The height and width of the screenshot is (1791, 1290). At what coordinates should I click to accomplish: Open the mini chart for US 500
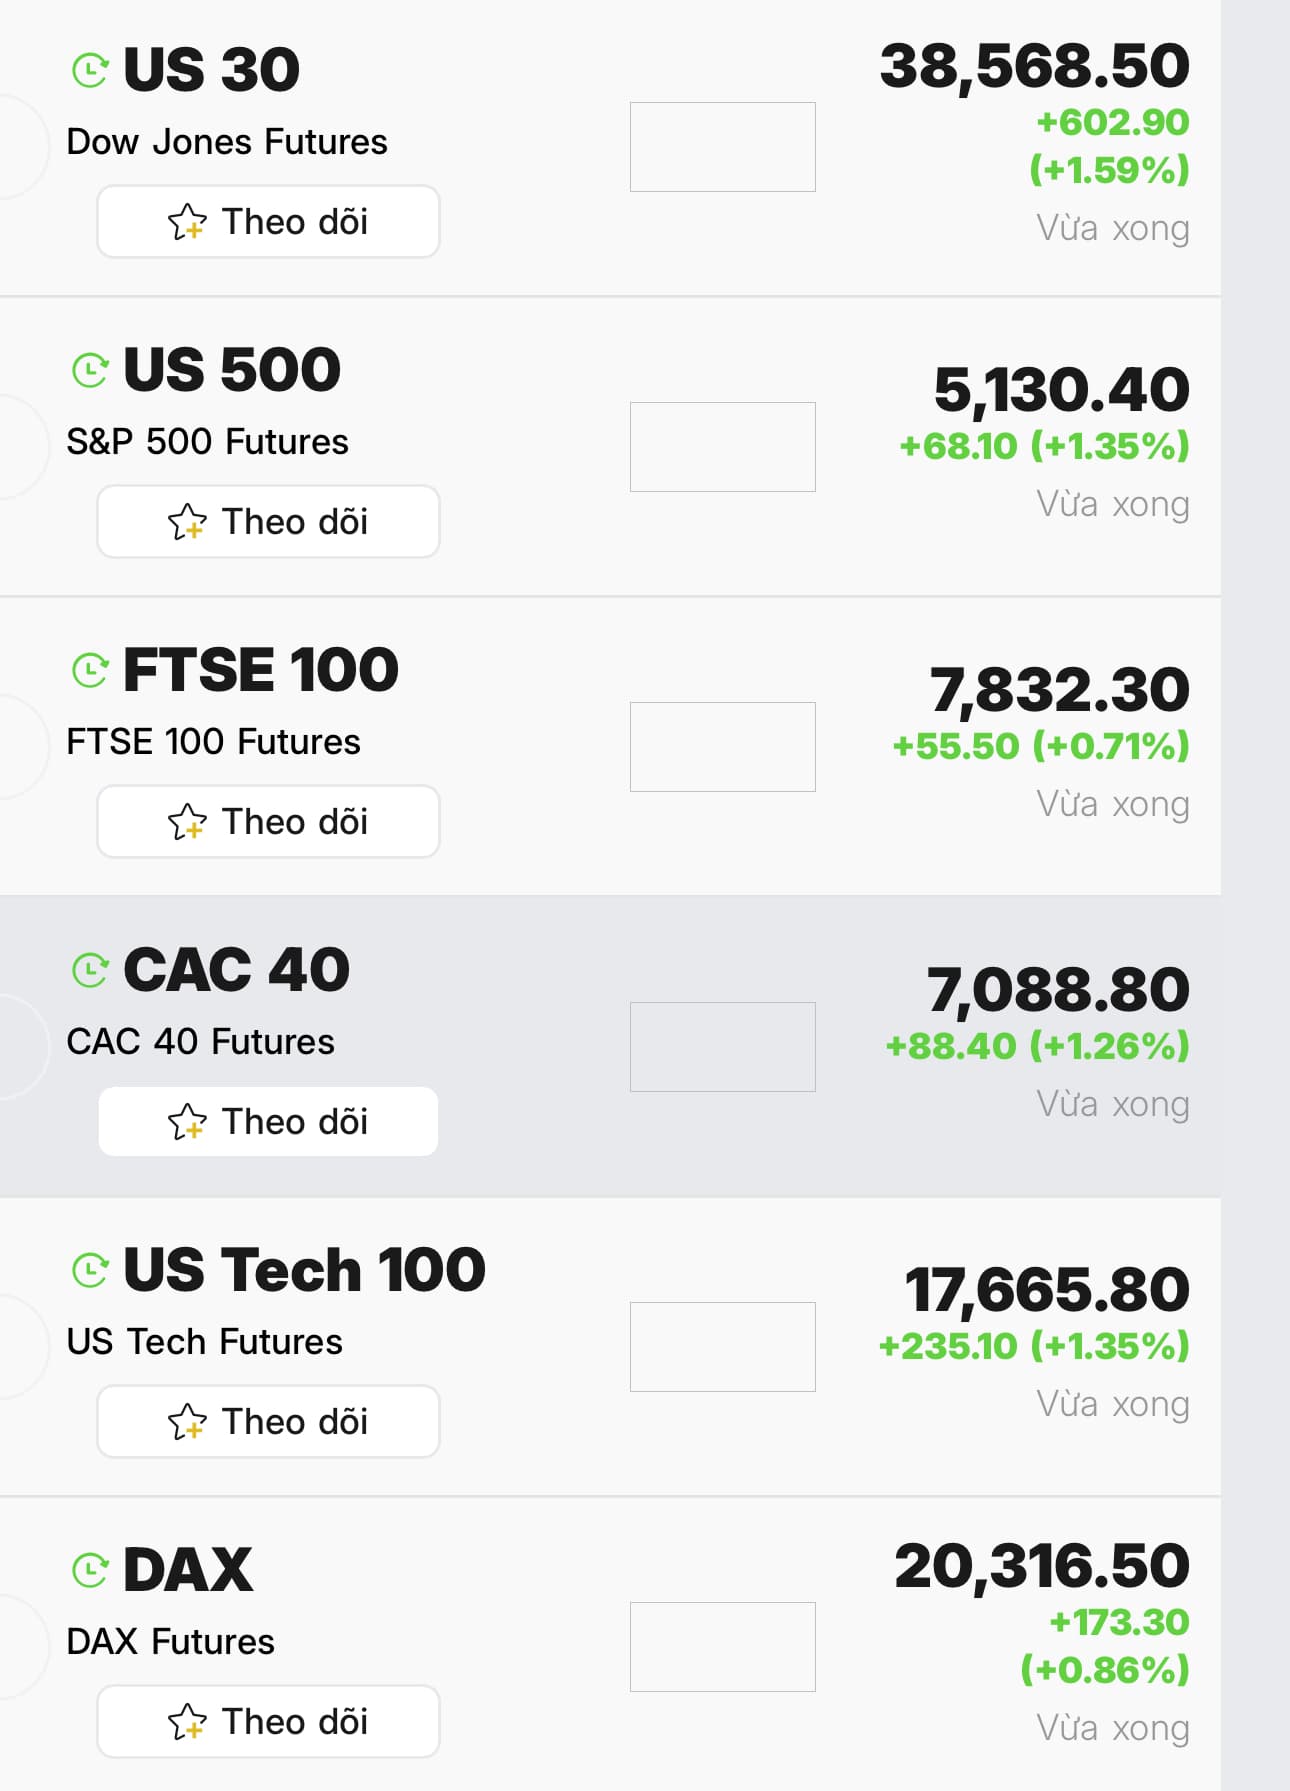(x=722, y=447)
